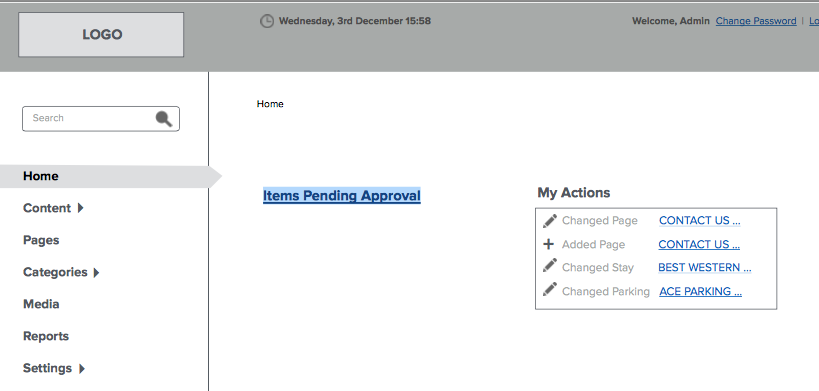Image resolution: width=819 pixels, height=391 pixels.
Task: Open the ACE PARKING link
Action: tap(700, 291)
